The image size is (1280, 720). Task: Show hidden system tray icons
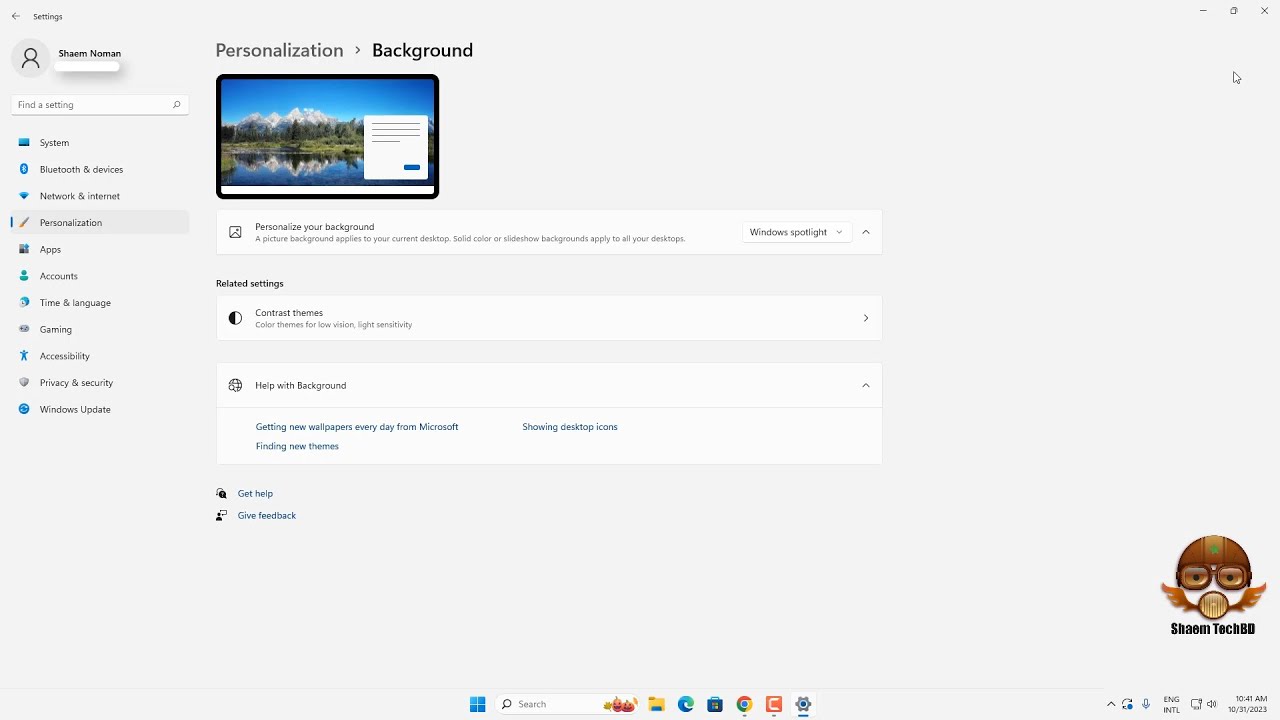coord(1110,704)
